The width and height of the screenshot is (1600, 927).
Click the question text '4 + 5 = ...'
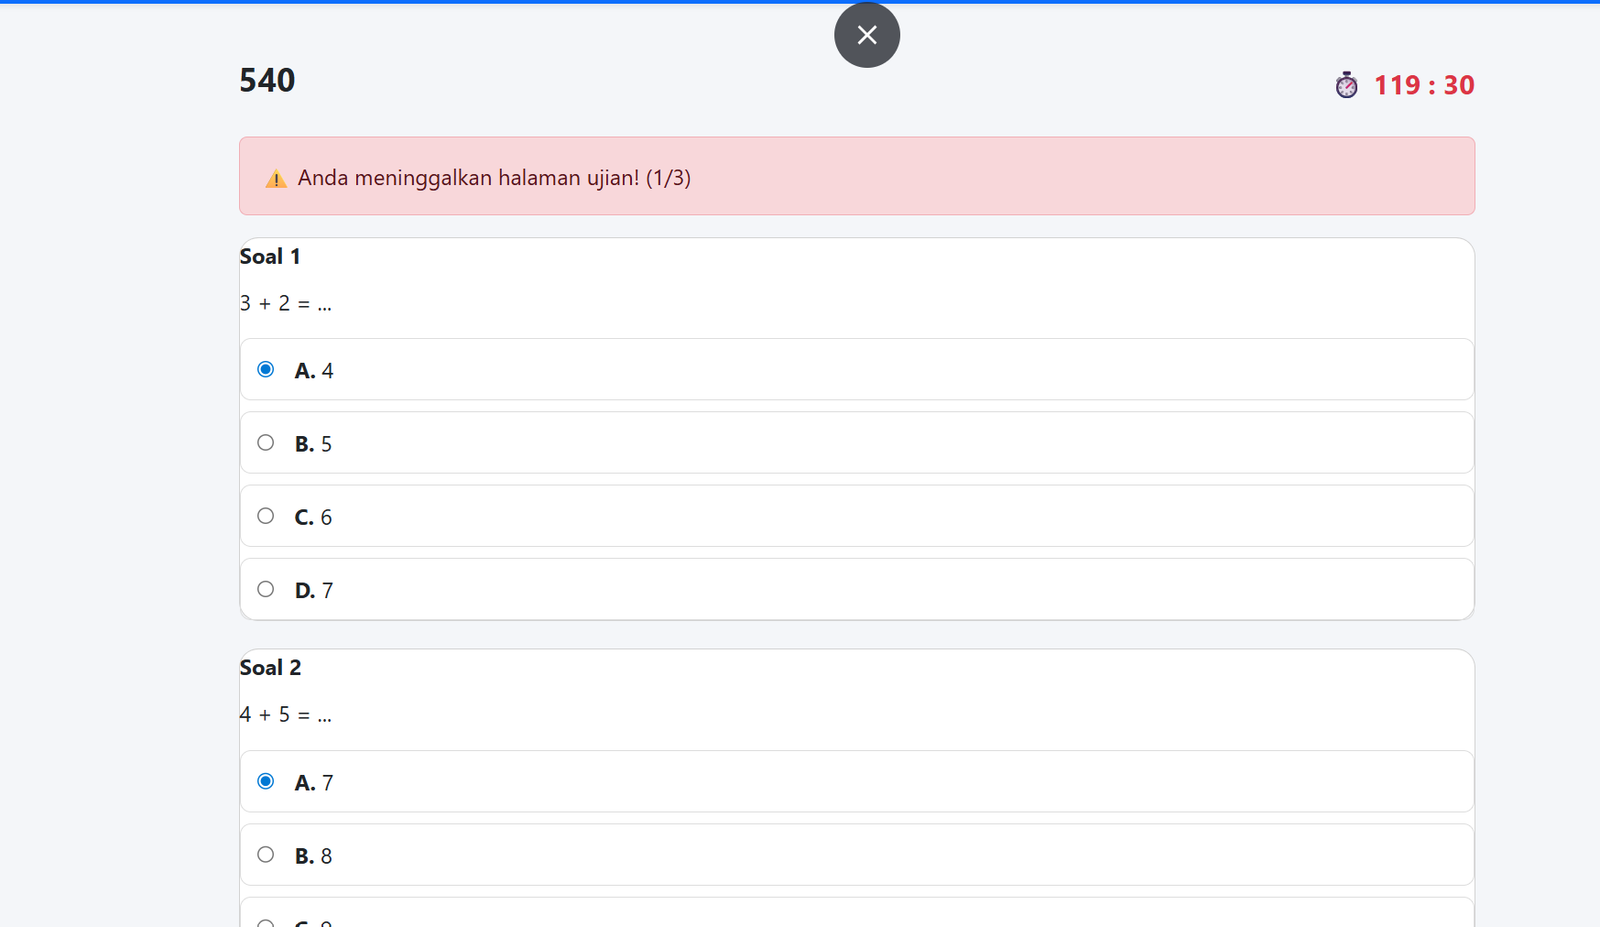[286, 715]
